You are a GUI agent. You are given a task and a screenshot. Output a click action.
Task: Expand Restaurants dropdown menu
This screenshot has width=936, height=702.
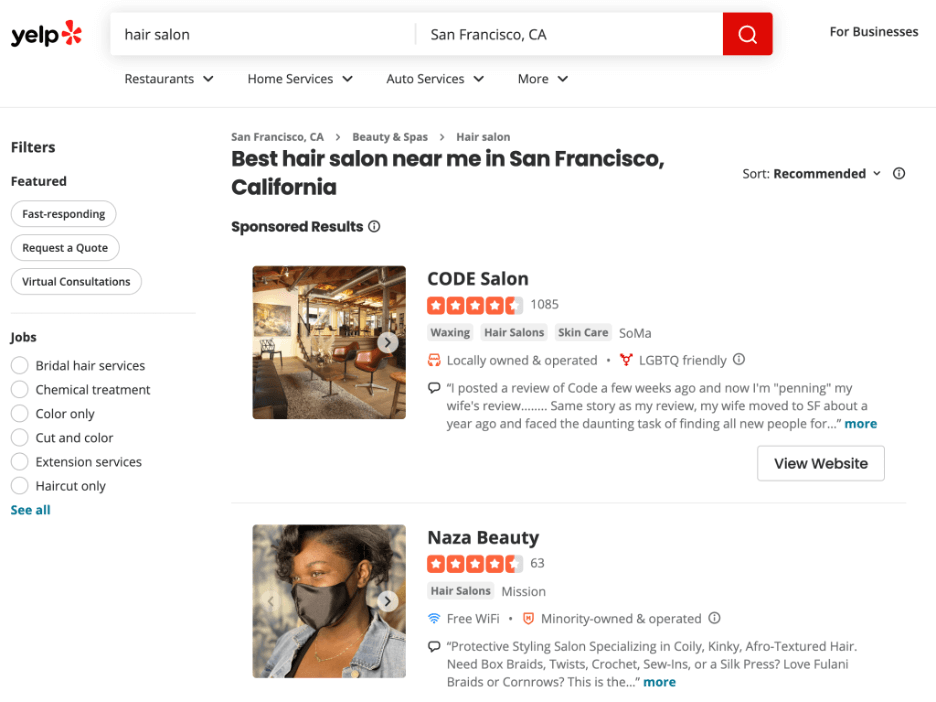[x=169, y=79]
